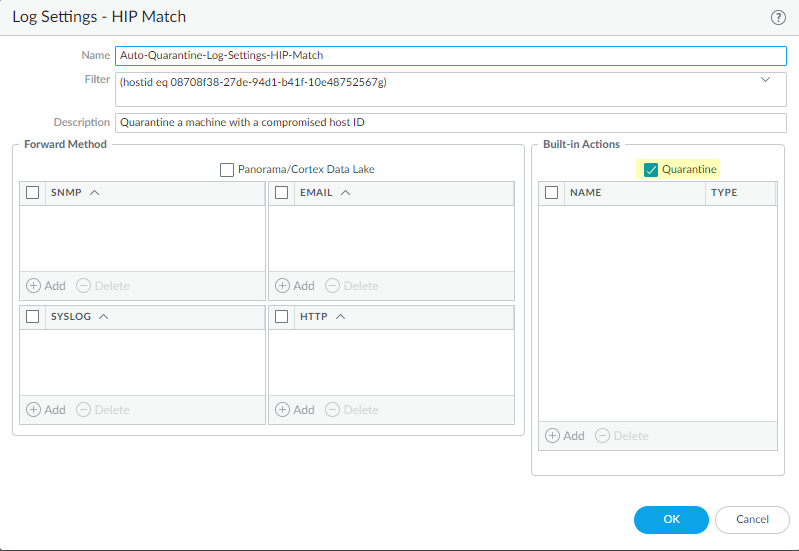Click into the Name input field
The height and width of the screenshot is (551, 799).
pos(450,56)
